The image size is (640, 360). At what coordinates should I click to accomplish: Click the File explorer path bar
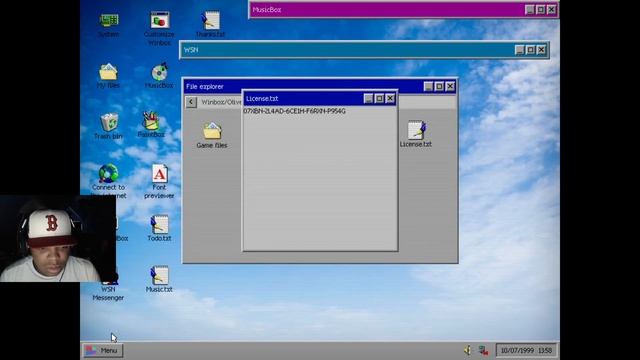pos(327,102)
